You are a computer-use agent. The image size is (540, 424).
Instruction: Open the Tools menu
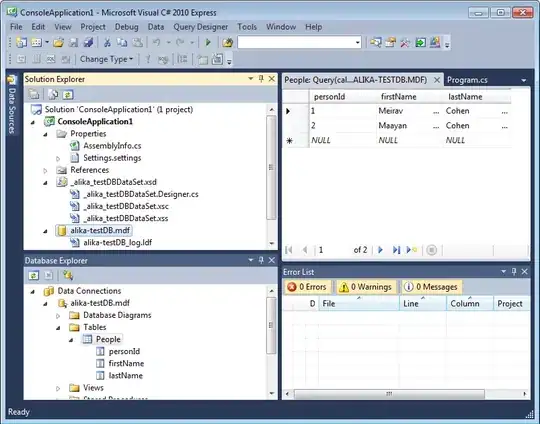click(247, 27)
